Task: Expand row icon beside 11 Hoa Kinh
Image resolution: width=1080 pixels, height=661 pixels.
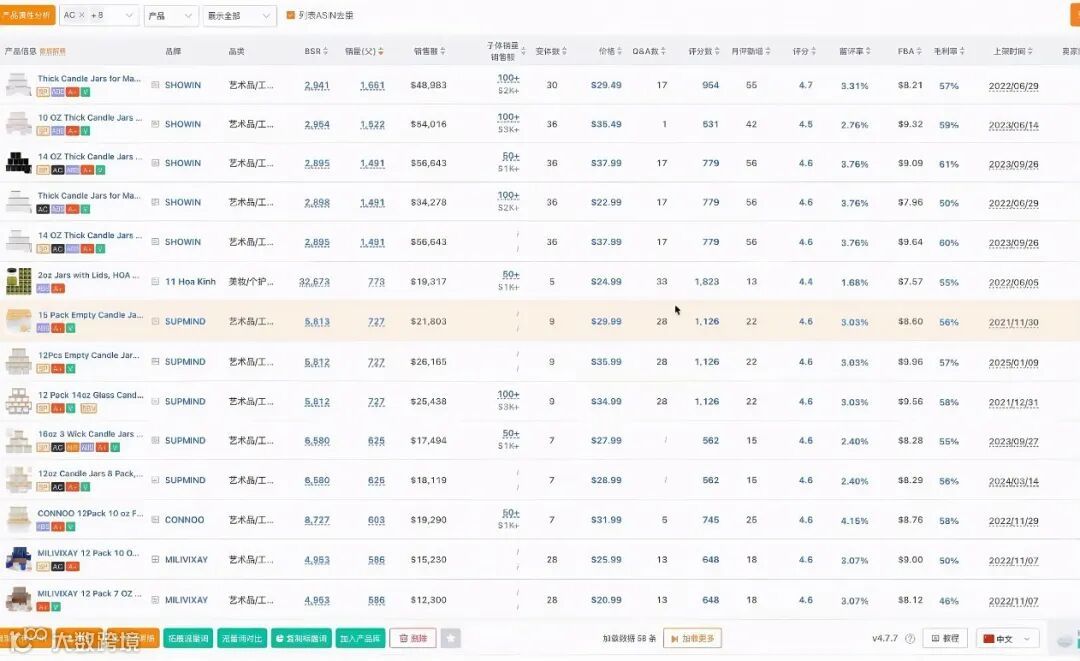Action: coord(155,281)
